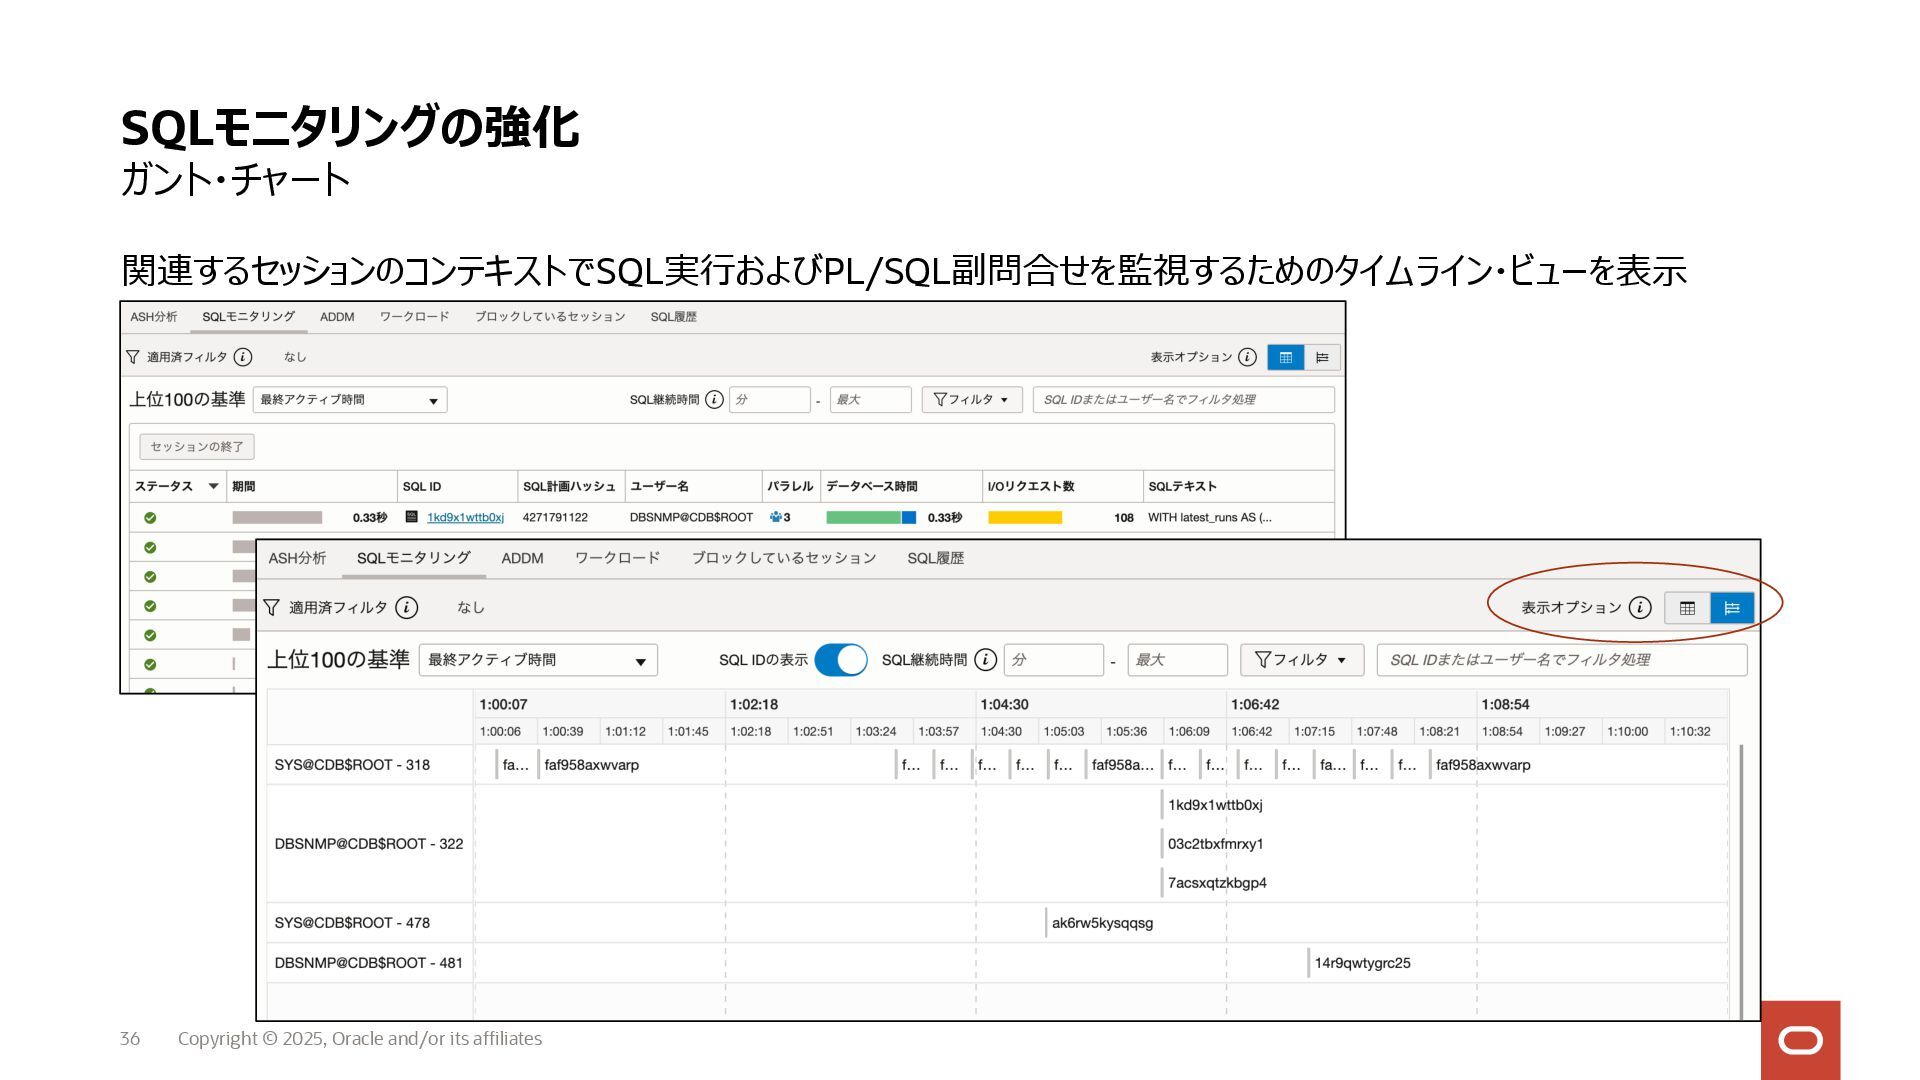
Task: Select Gantt view icon in back window
Action: coord(1322,357)
